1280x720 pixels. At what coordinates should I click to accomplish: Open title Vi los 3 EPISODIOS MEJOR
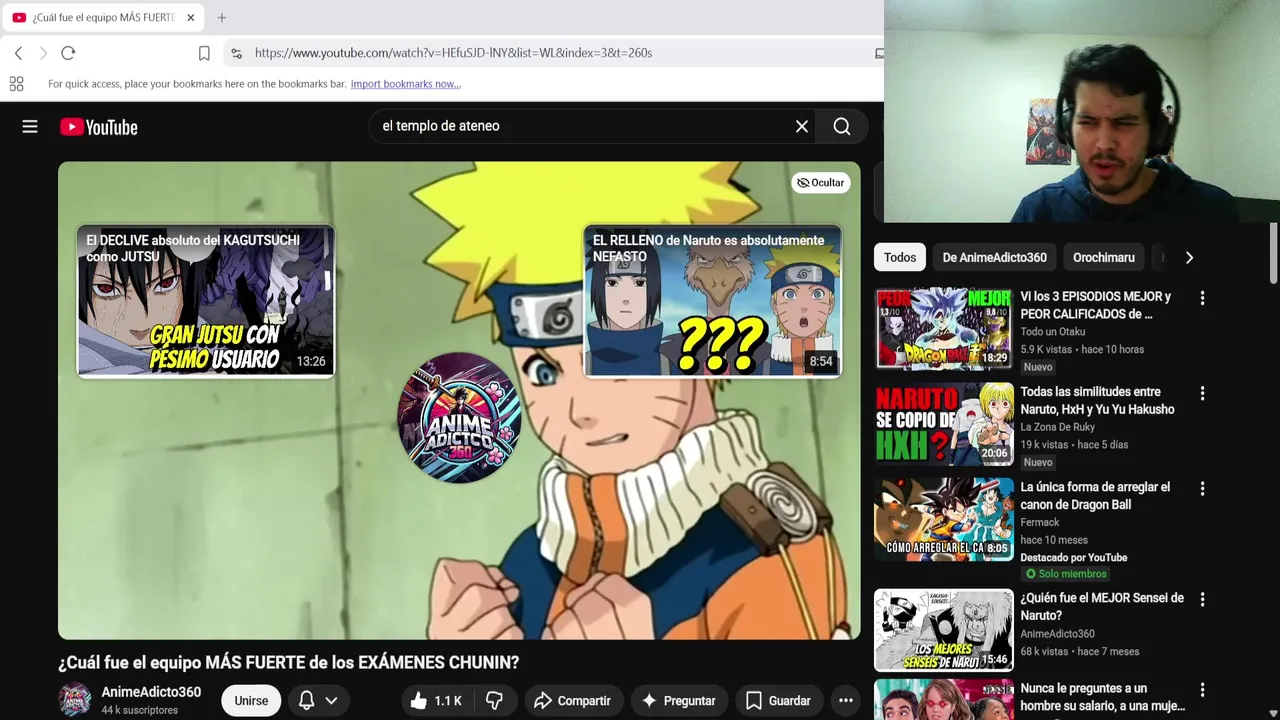(1095, 305)
